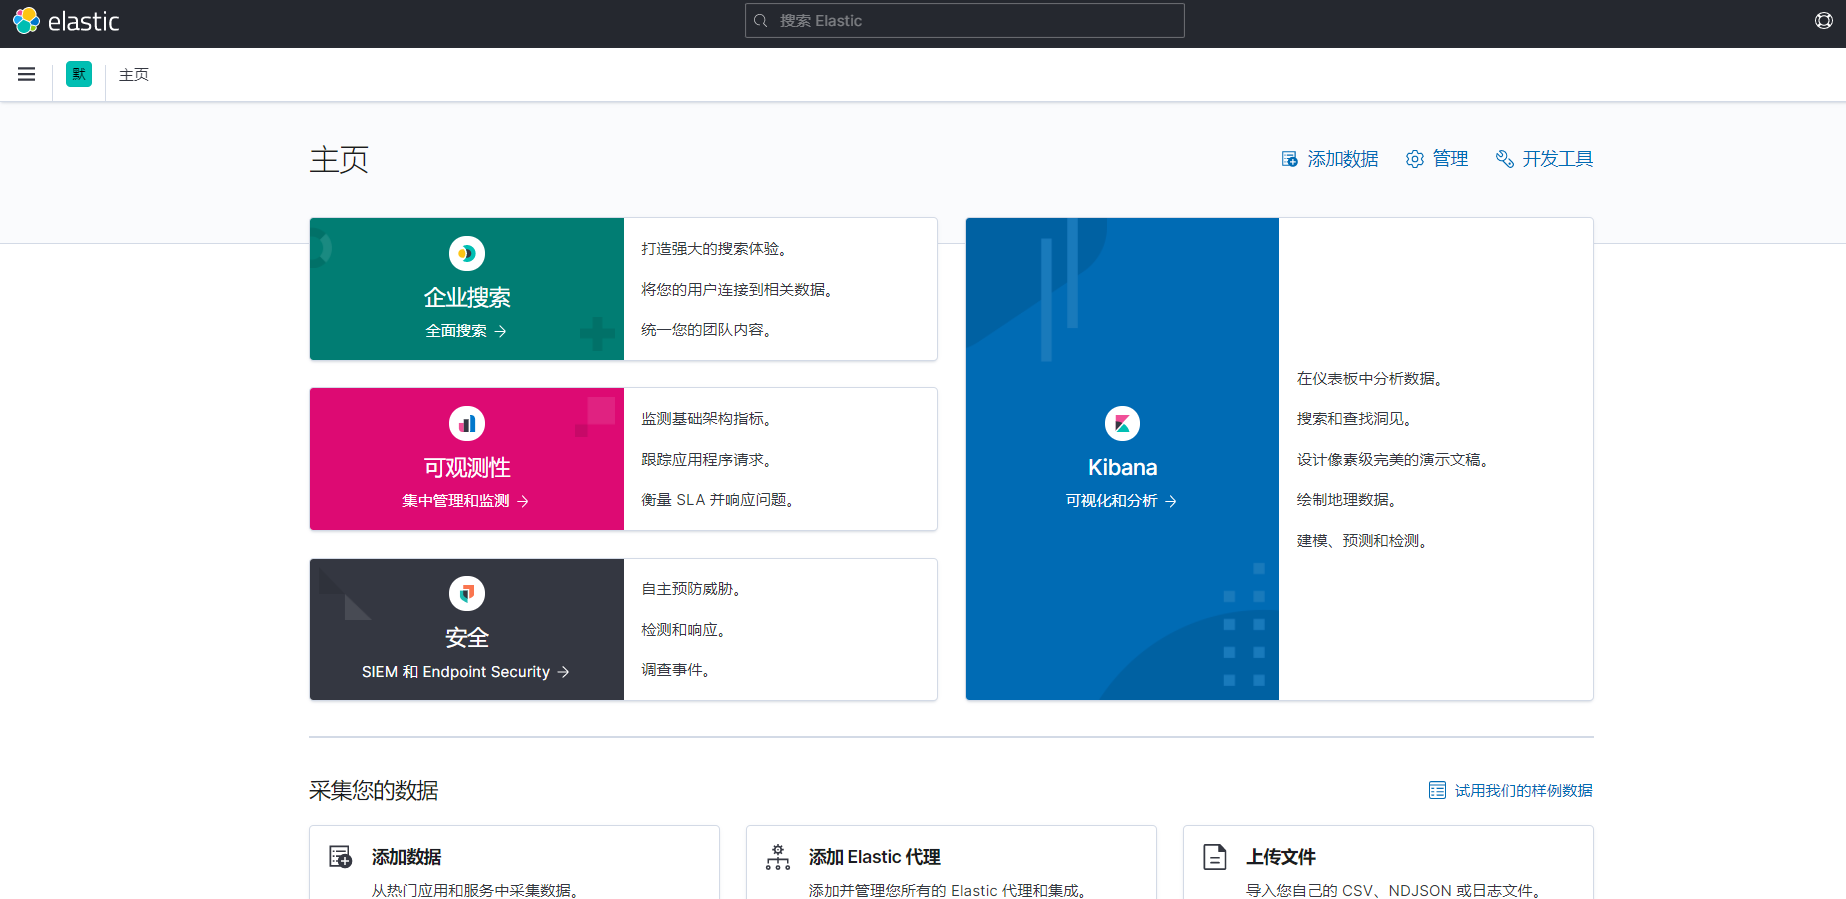Open the help menu icon at top right

tap(1824, 21)
